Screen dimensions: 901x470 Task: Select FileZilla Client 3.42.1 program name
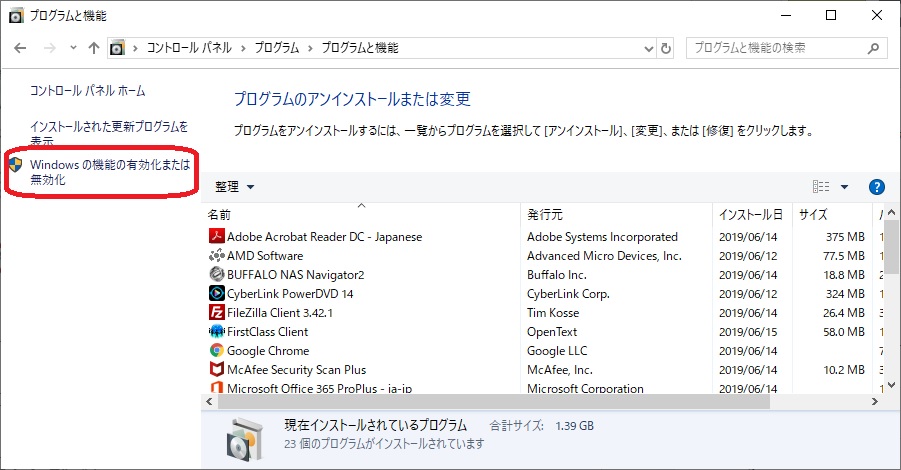[280, 313]
